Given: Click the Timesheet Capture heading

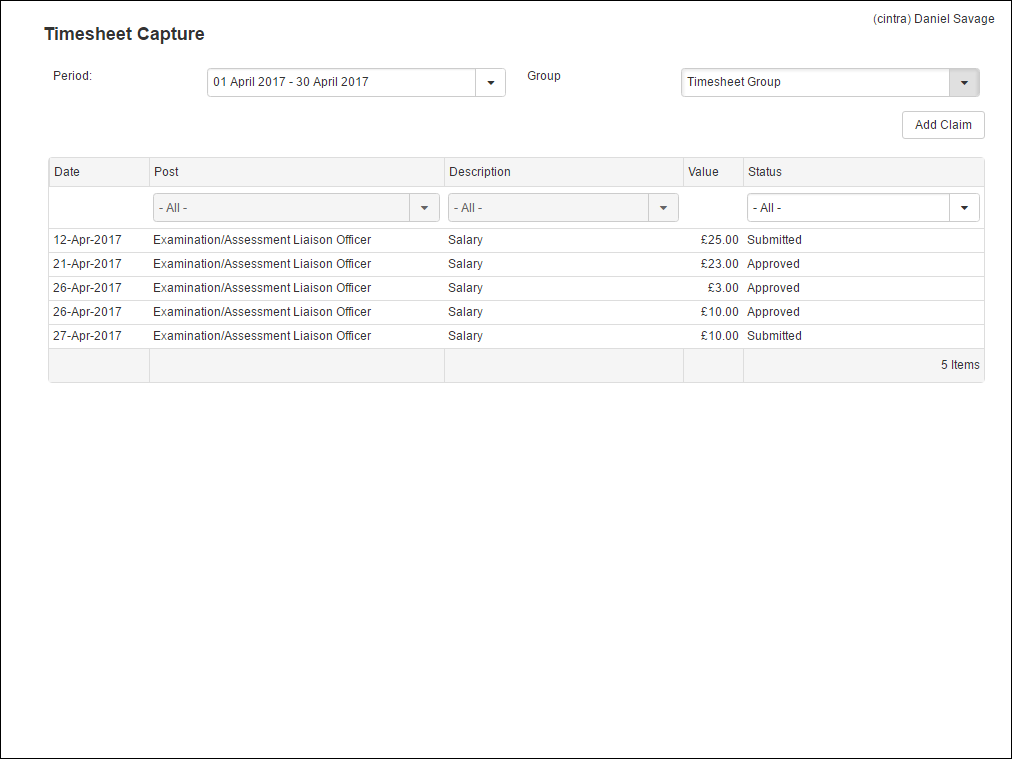Looking at the screenshot, I should pos(124,34).
